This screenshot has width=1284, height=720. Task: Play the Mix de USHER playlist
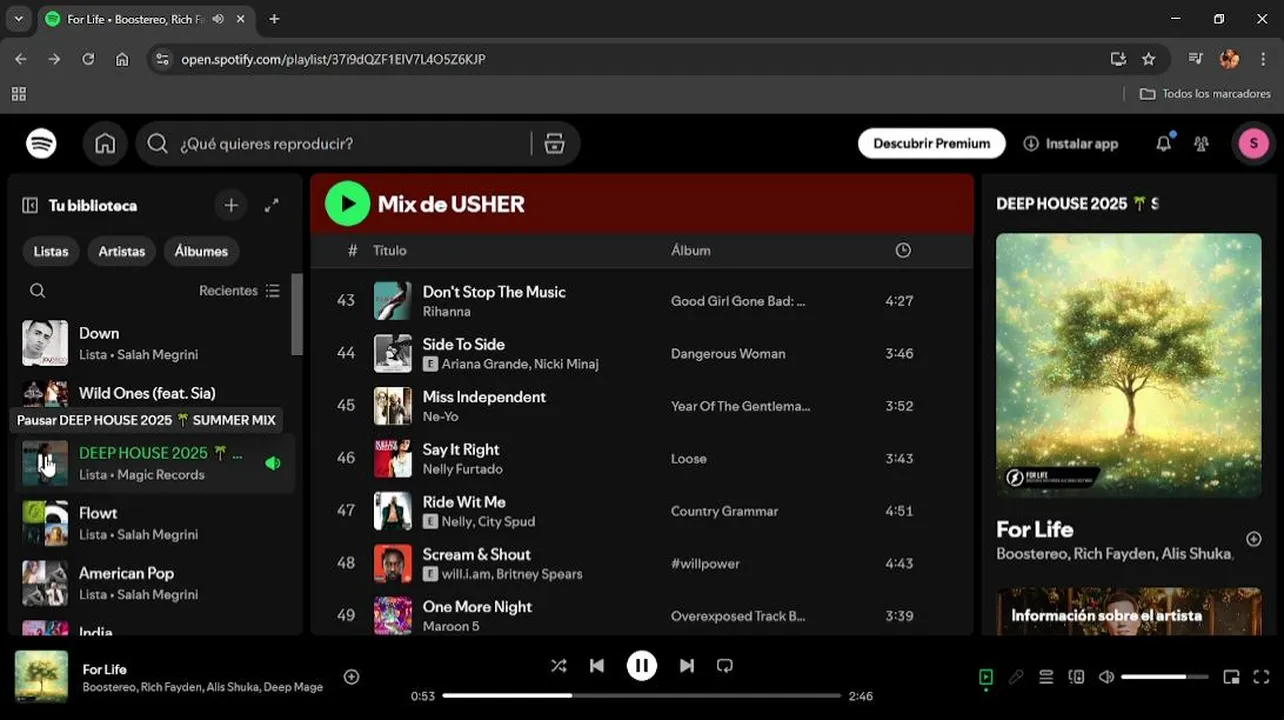[347, 204]
